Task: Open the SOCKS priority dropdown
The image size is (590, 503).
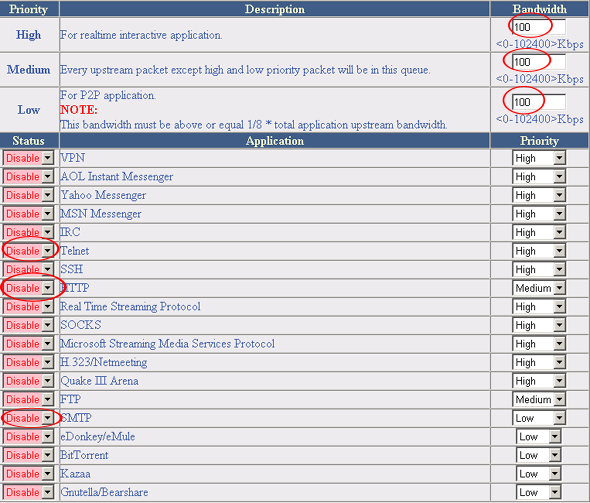Action: coord(539,325)
